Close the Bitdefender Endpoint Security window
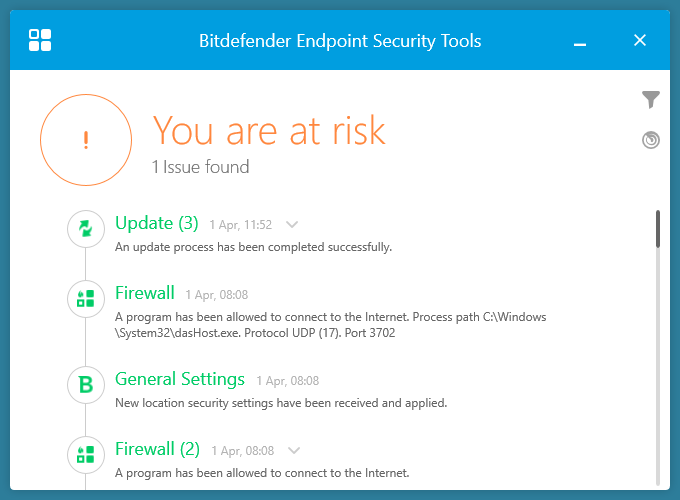 640,40
